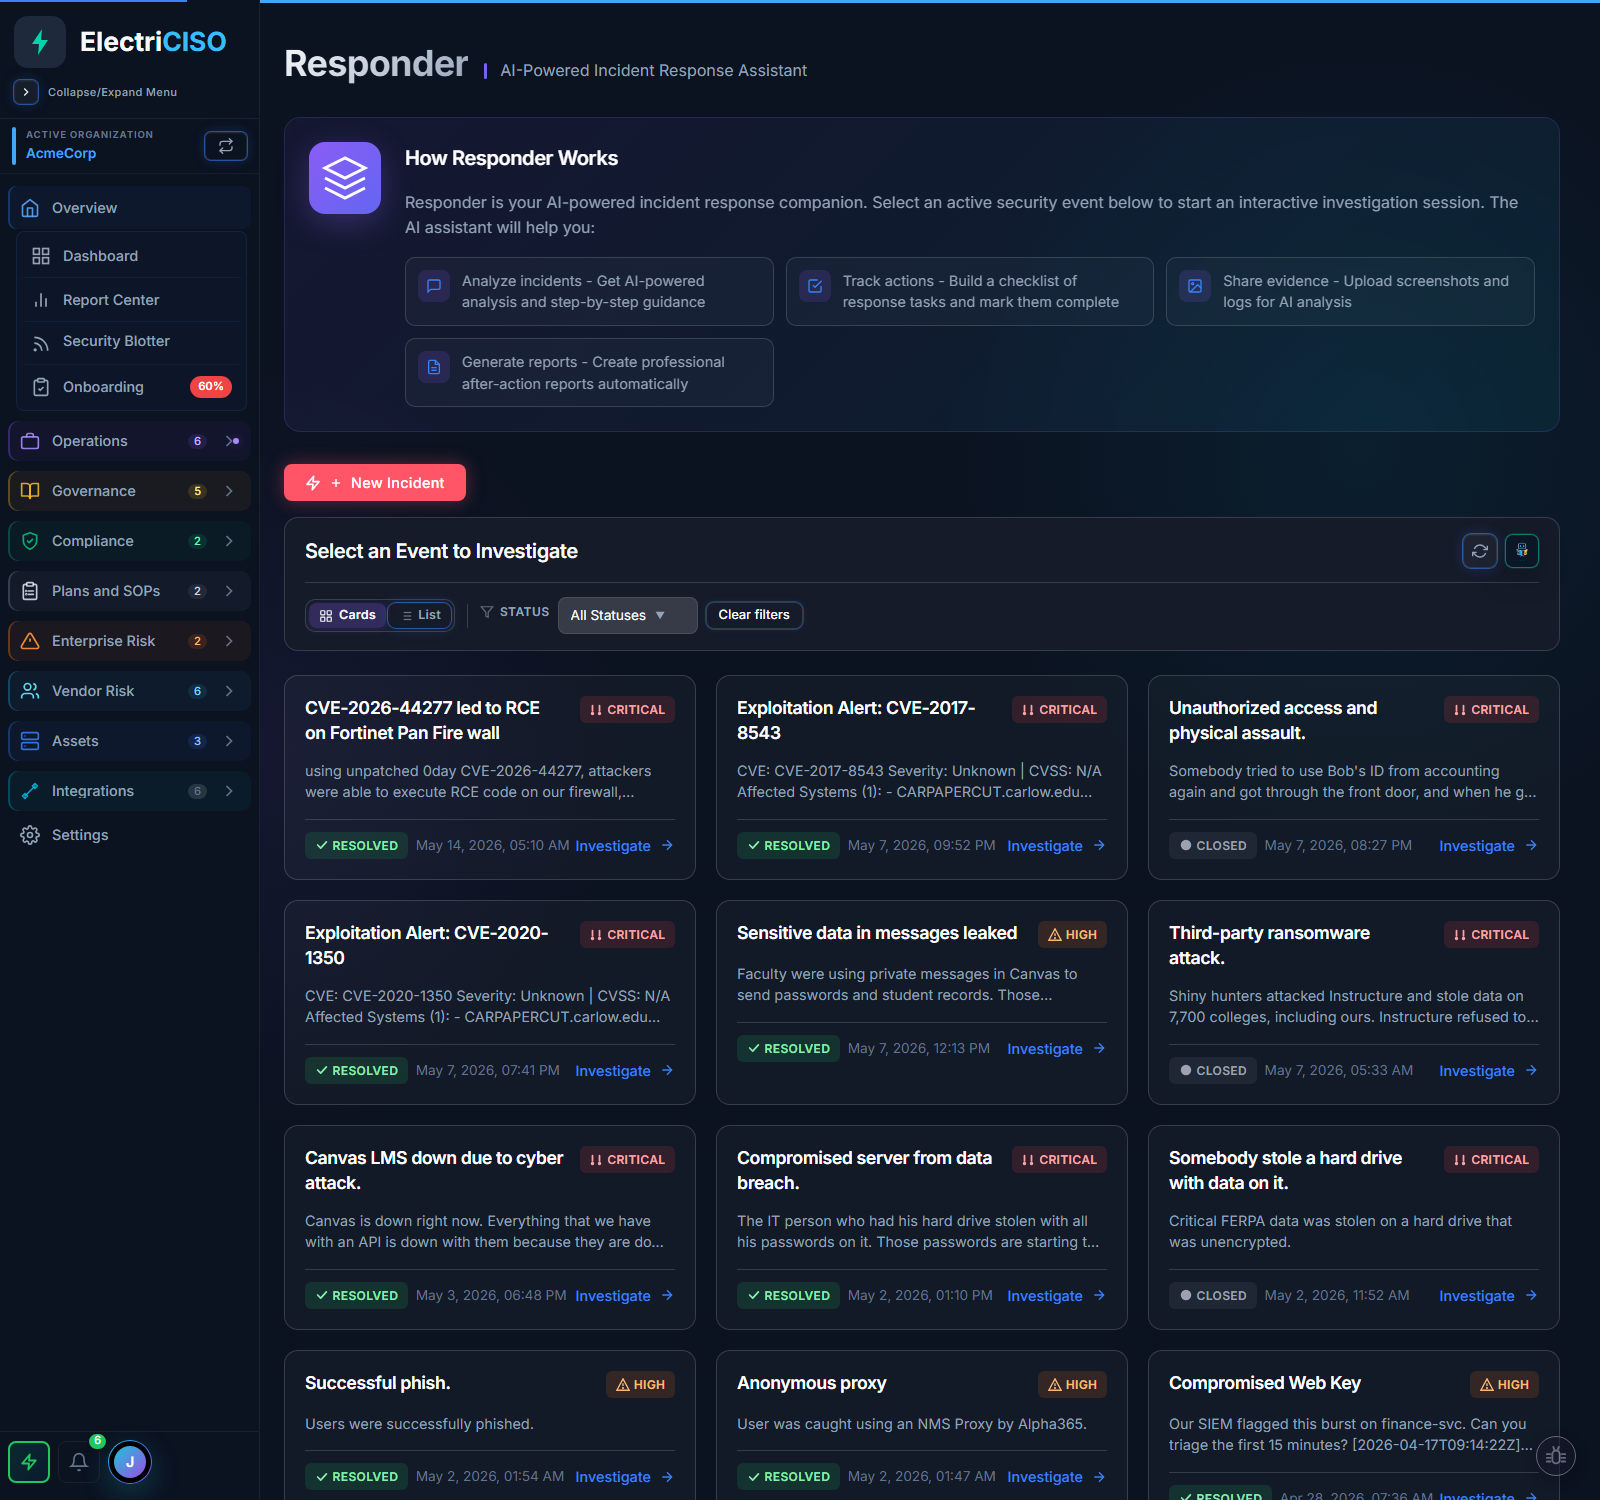The image size is (1600, 1500).
Task: Click the CLOSED status on Somebody stole a hard drive
Action: point(1213,1296)
